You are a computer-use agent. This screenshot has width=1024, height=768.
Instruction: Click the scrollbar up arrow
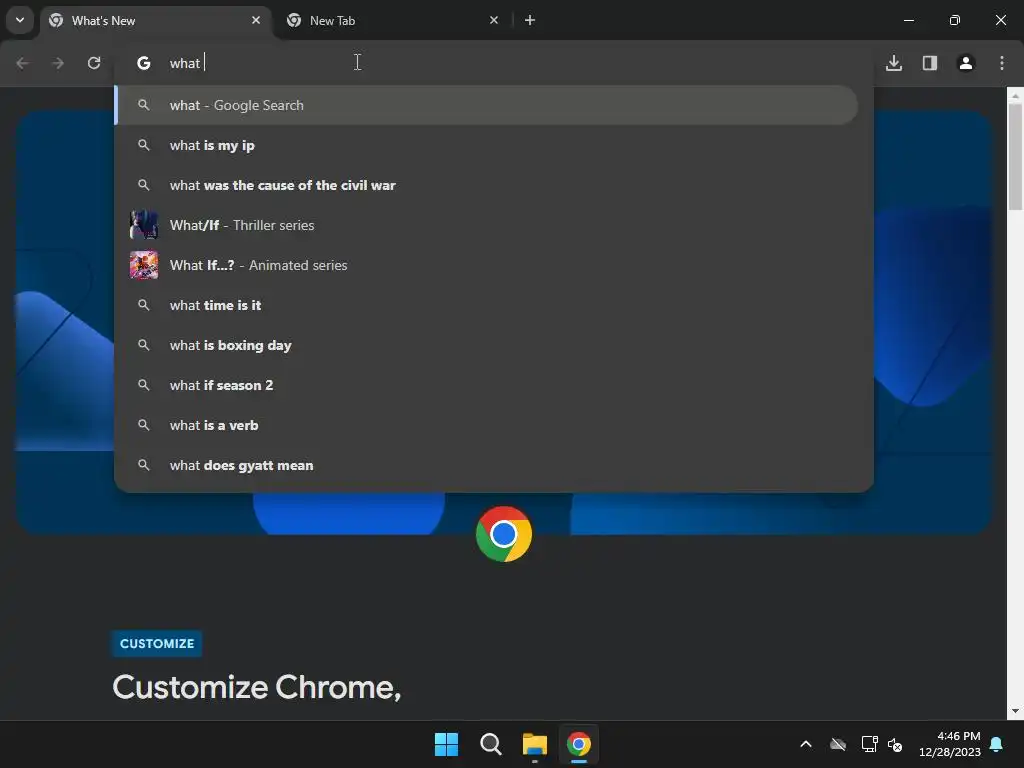[x=1015, y=95]
